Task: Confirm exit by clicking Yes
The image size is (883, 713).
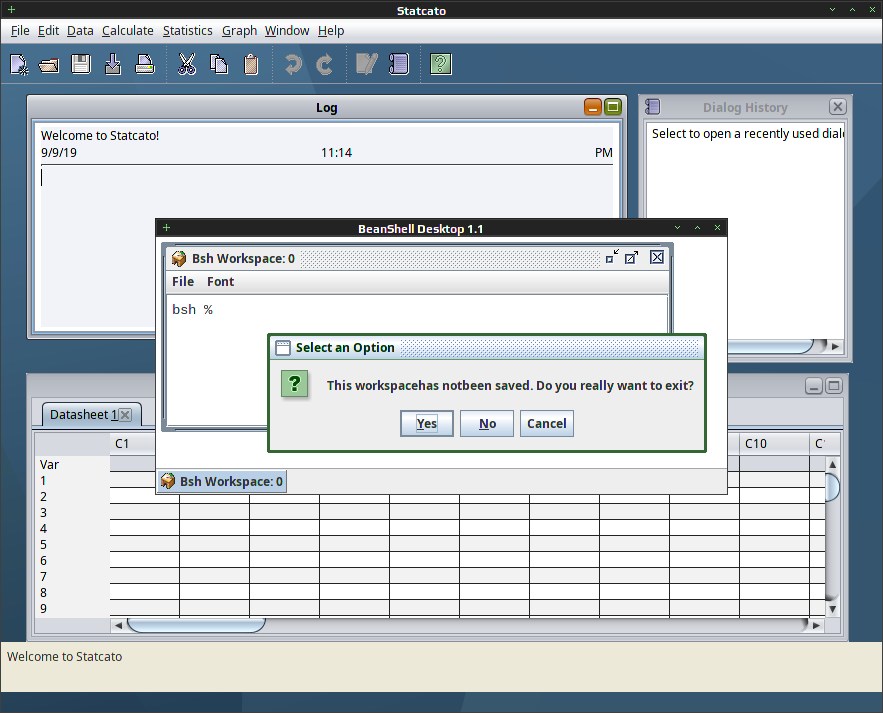Action: [427, 424]
